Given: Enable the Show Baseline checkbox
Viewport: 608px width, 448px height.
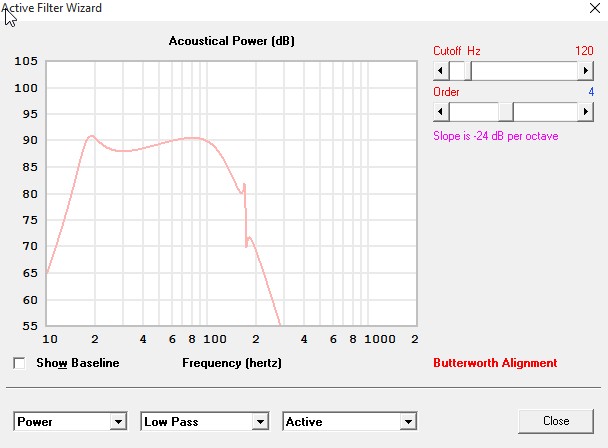Looking at the screenshot, I should click(x=19, y=363).
